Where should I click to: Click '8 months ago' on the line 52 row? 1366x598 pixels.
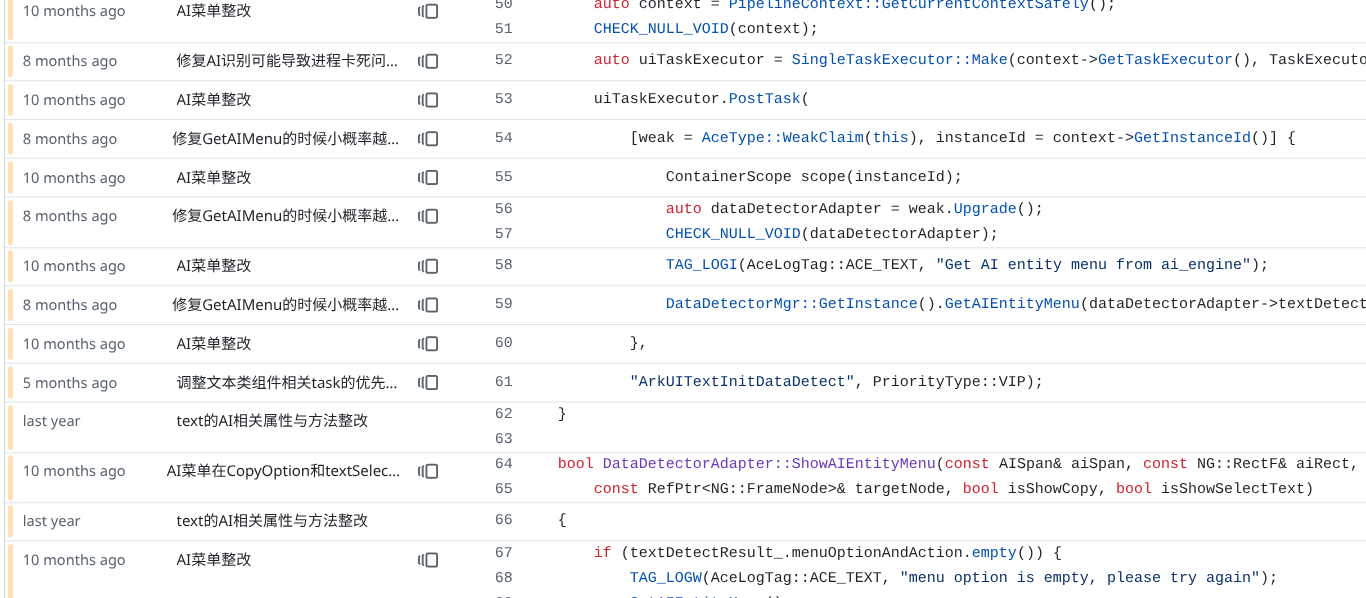[70, 61]
